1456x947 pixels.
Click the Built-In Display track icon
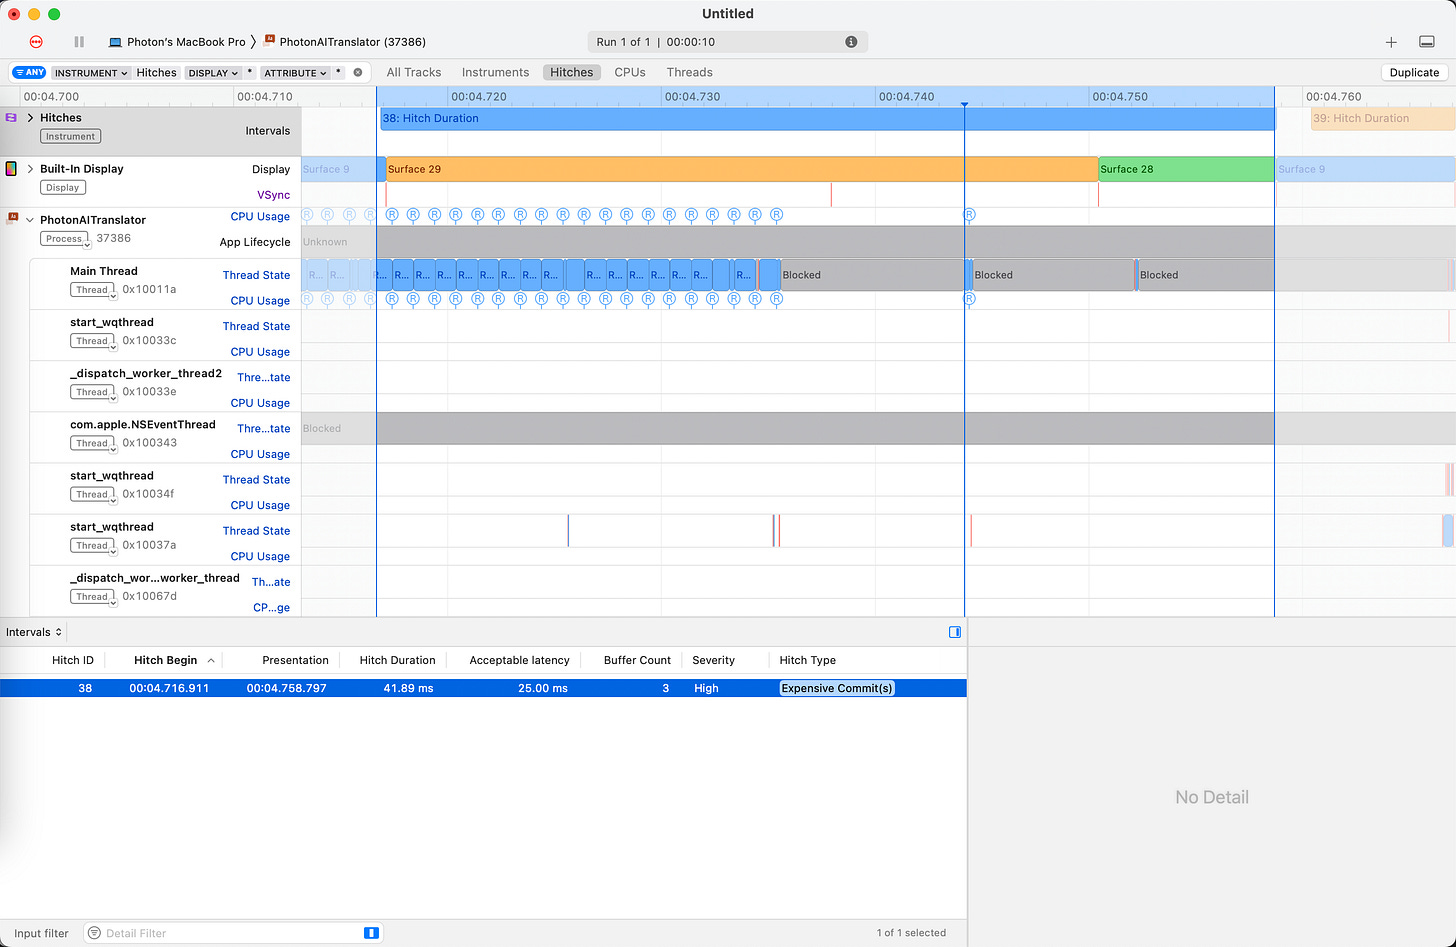[x=11, y=169]
